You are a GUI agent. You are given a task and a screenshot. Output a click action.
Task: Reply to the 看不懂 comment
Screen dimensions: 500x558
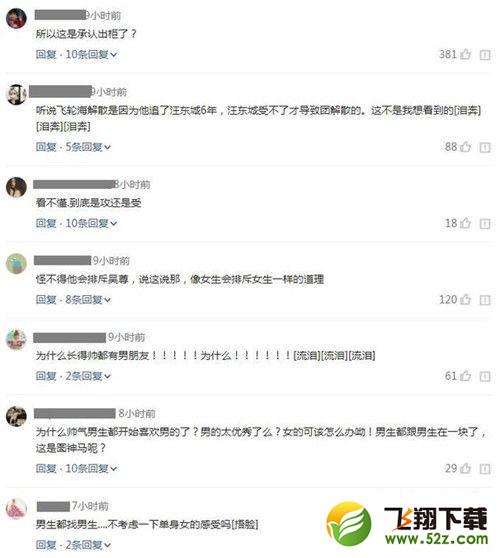(x=46, y=223)
